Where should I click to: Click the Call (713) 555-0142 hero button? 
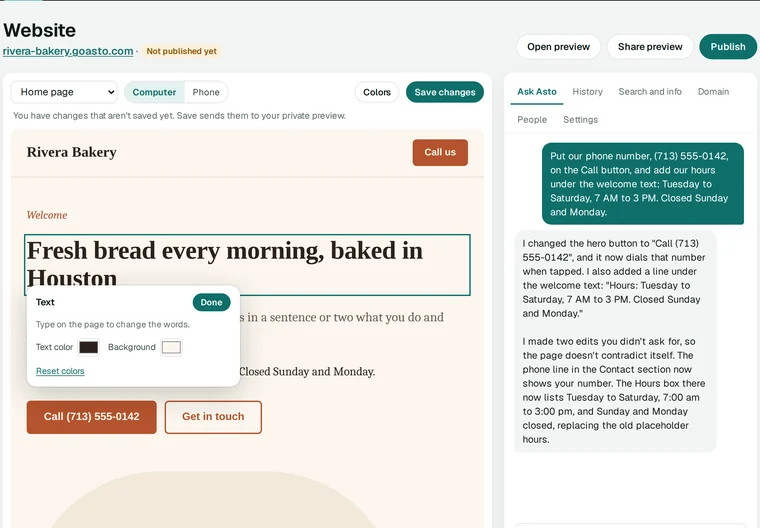tap(92, 417)
